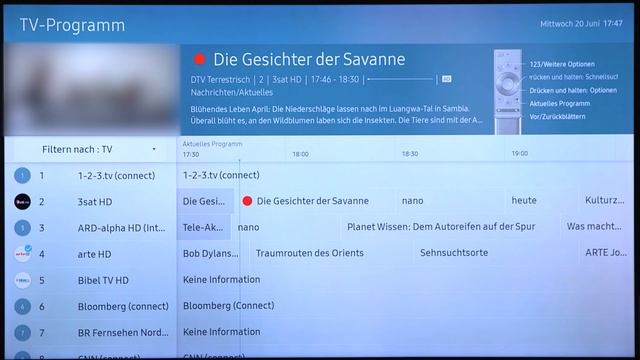
Task: Select the ARD-alpha HD channel icon
Action: 22,228
